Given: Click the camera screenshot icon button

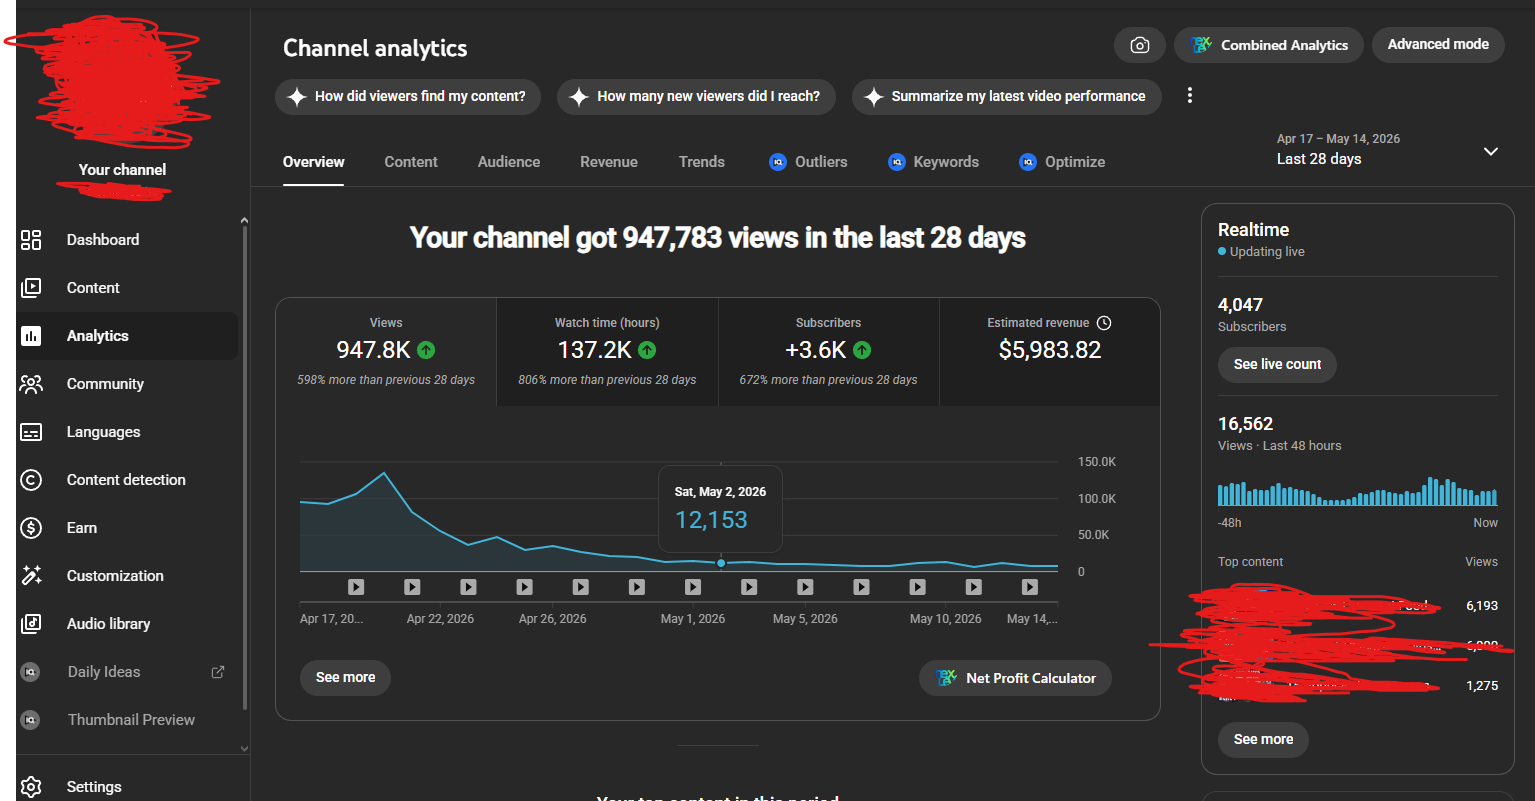Looking at the screenshot, I should click(1139, 45).
